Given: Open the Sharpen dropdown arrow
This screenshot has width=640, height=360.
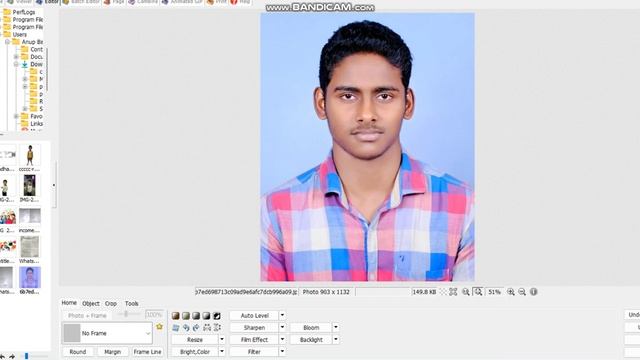Looking at the screenshot, I should 282,327.
